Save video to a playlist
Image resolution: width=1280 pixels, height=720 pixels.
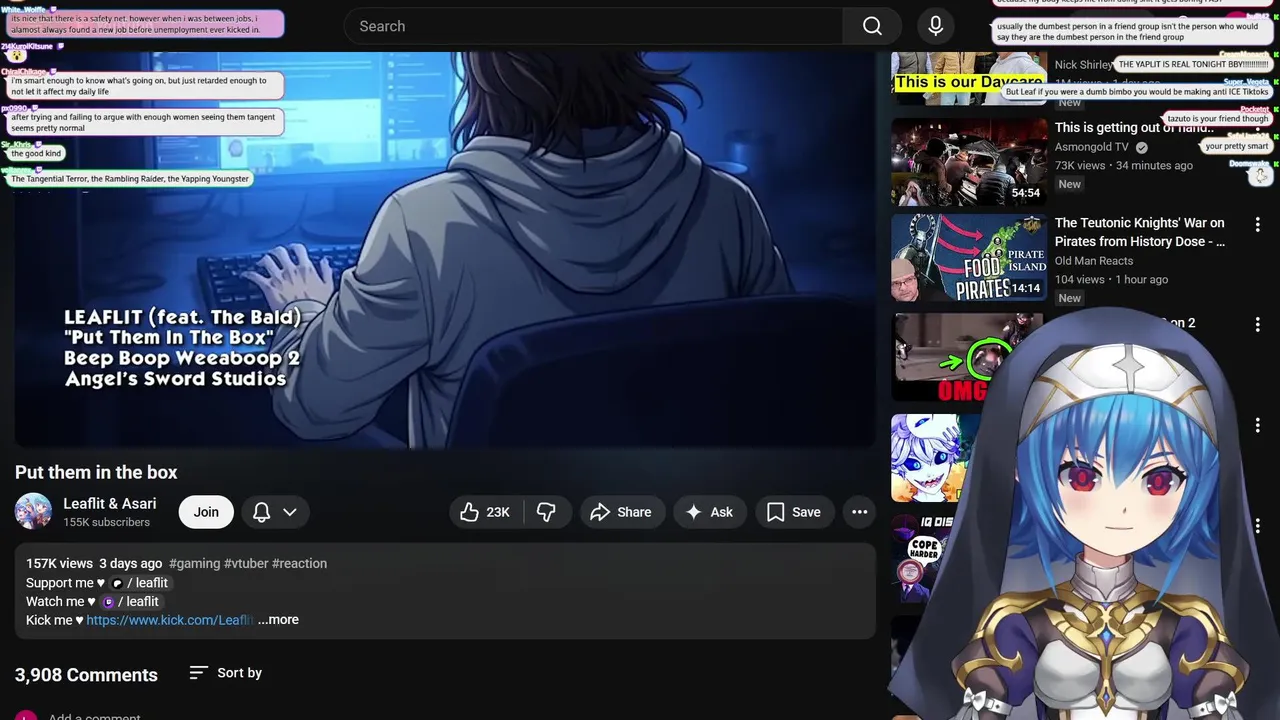794,512
